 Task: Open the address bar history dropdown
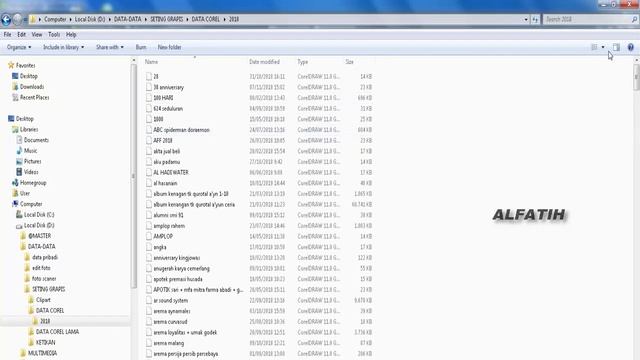point(526,19)
